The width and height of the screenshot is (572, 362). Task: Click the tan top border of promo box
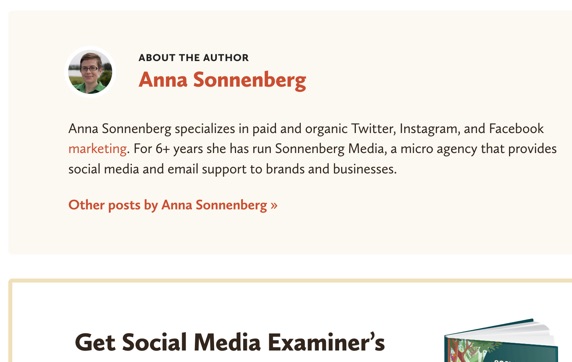[291, 281]
